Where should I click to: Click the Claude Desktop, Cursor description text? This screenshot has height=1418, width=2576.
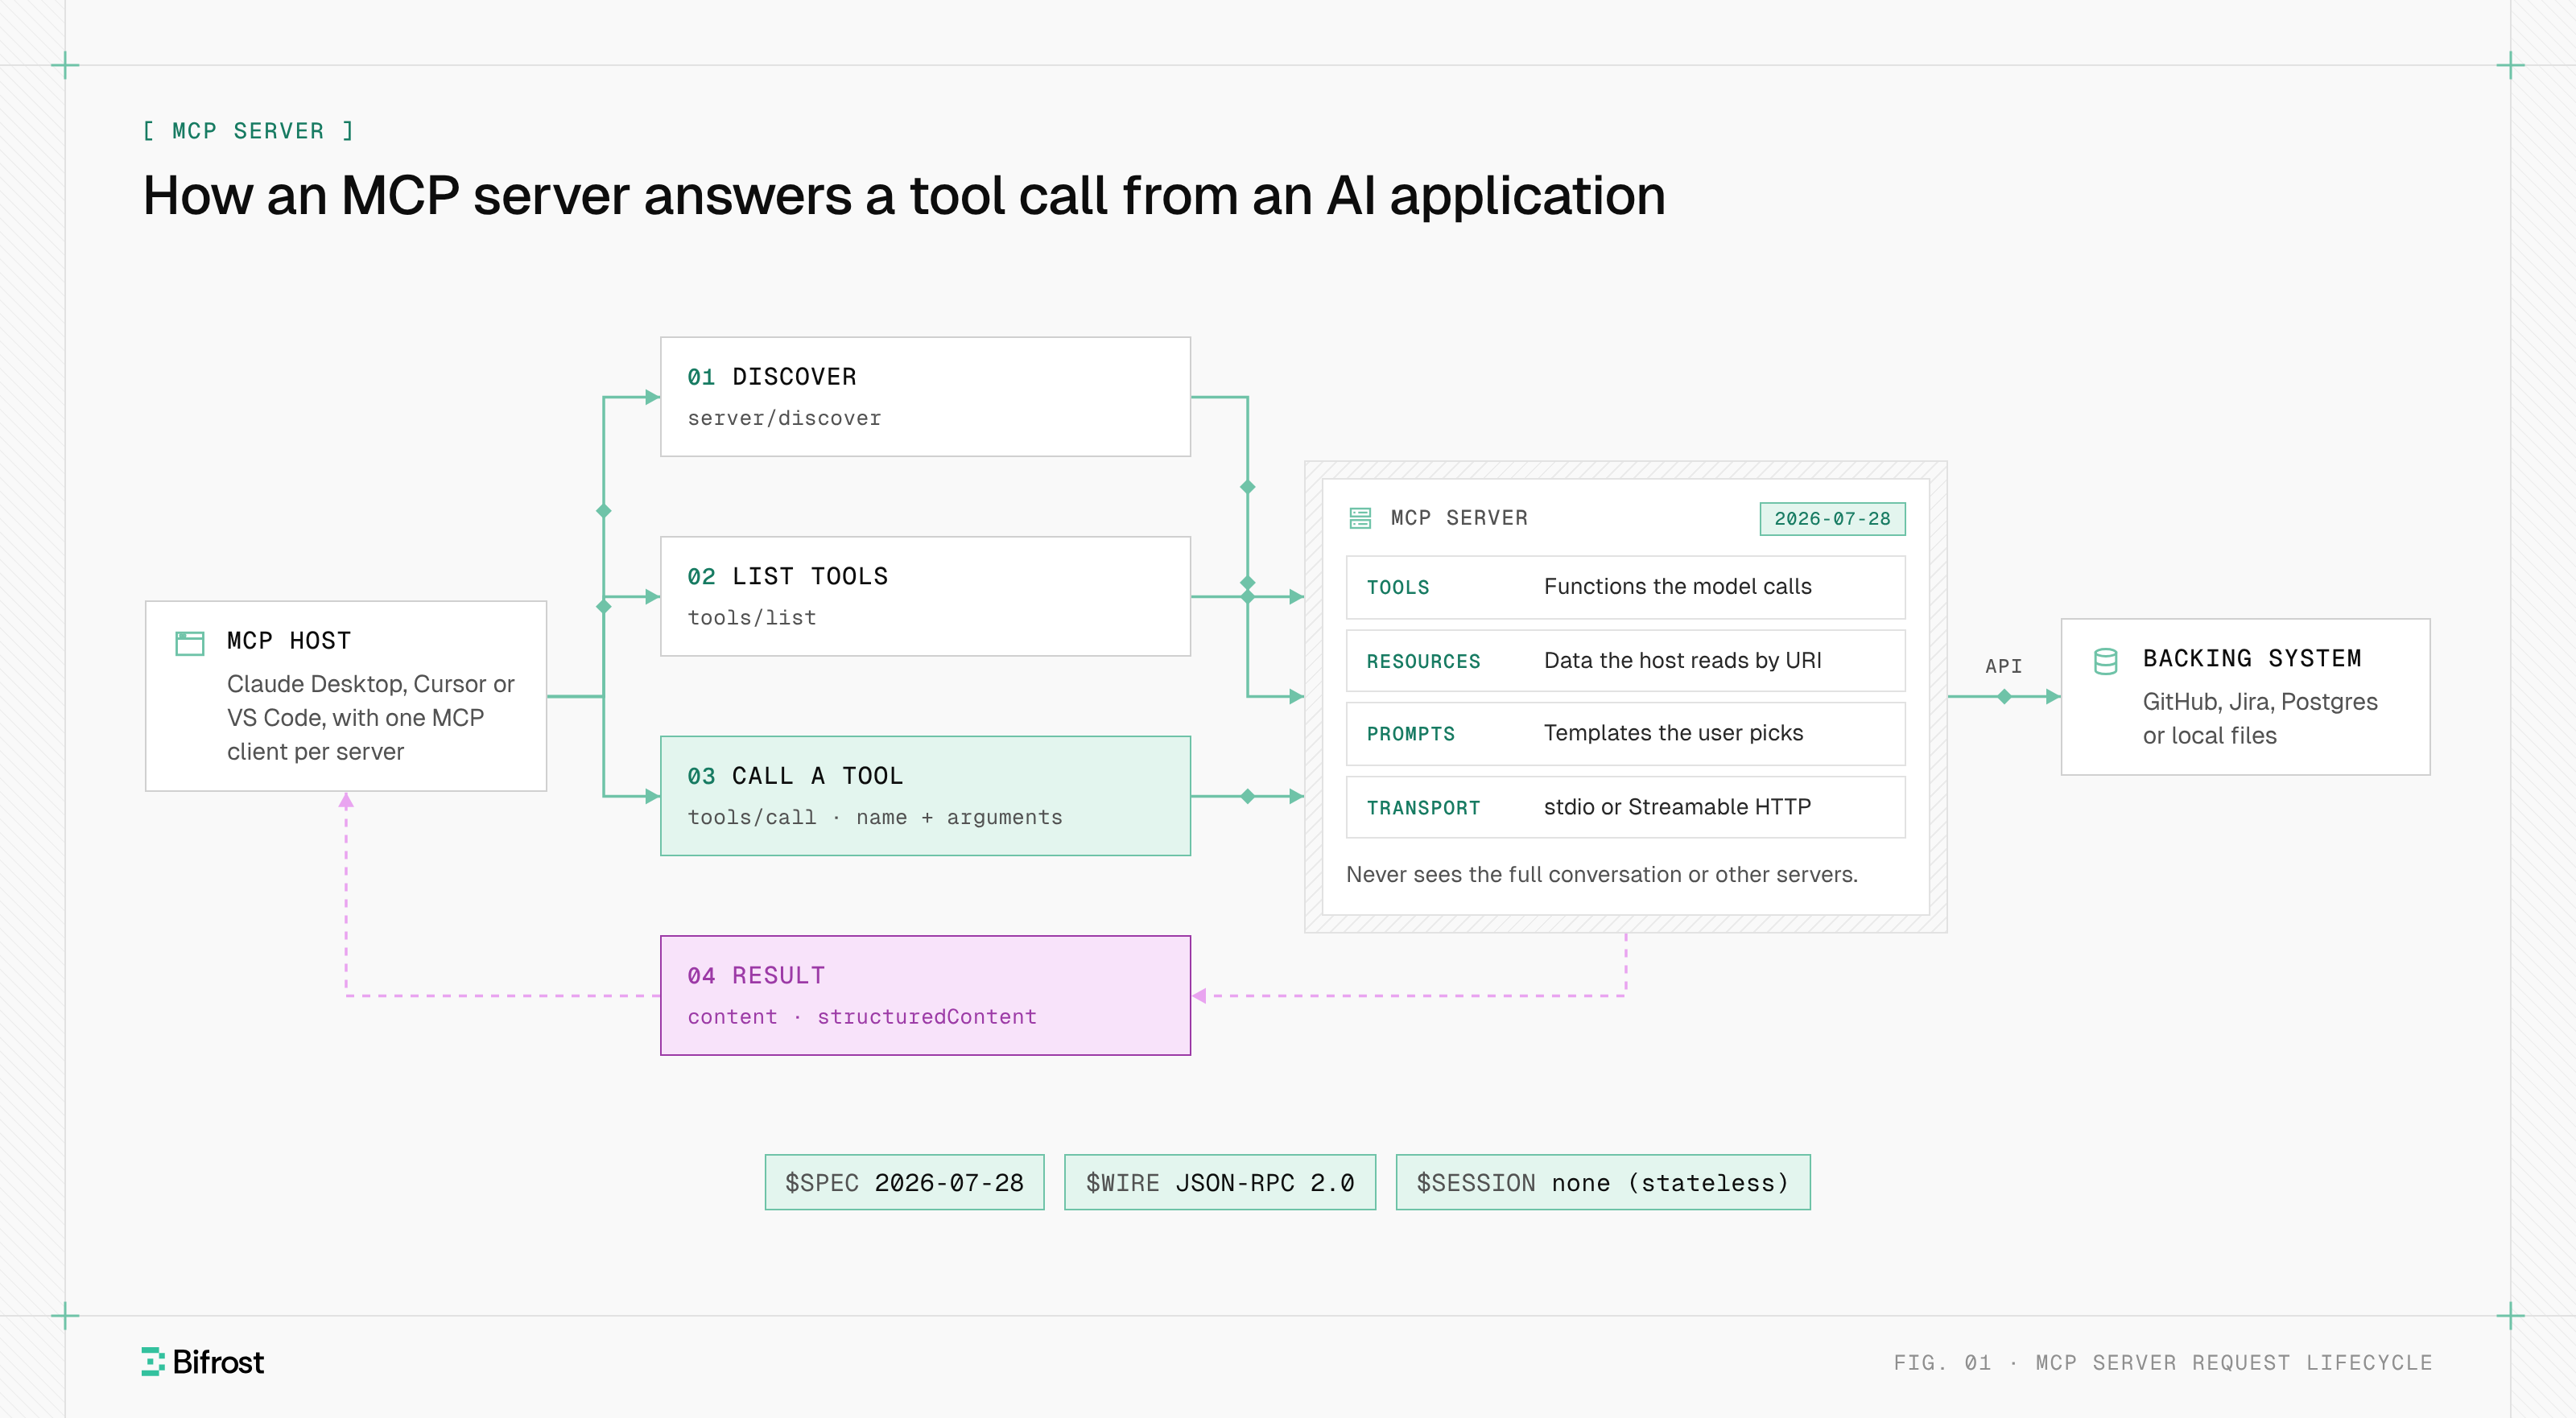[x=370, y=717]
